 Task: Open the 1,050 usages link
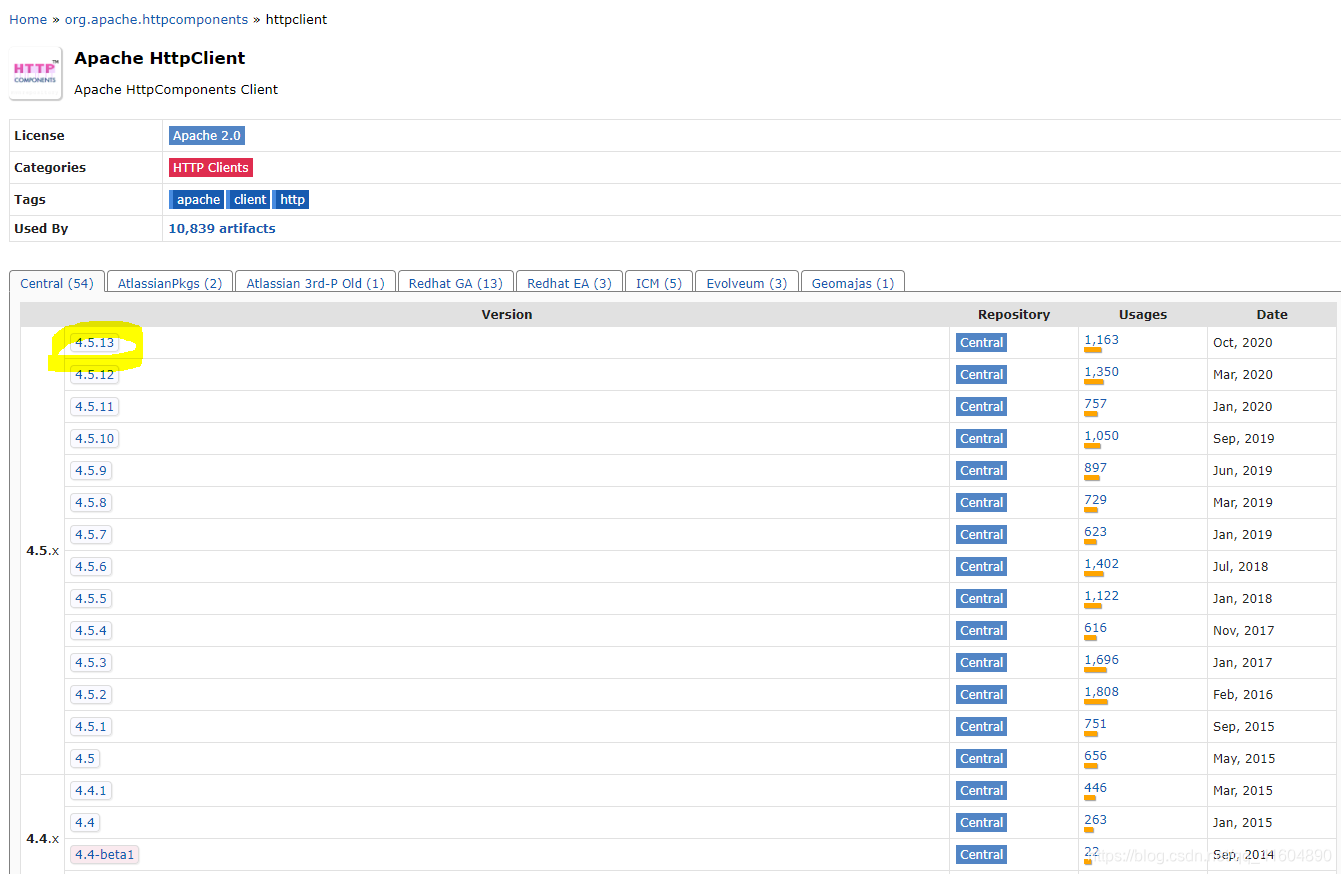tap(1101, 436)
